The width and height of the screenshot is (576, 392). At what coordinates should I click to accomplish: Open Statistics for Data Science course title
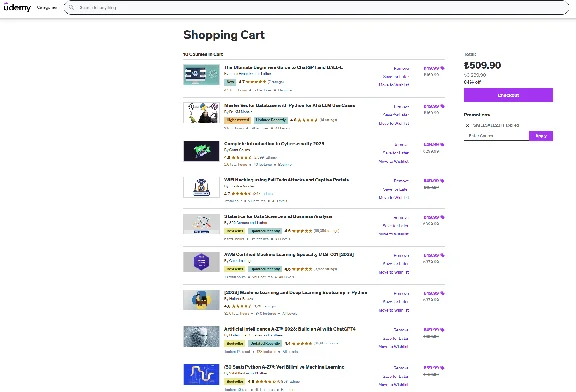click(x=278, y=217)
